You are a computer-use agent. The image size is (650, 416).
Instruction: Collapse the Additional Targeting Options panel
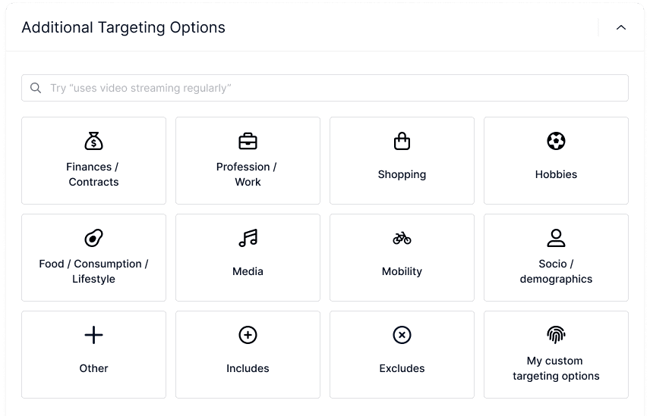coord(621,28)
